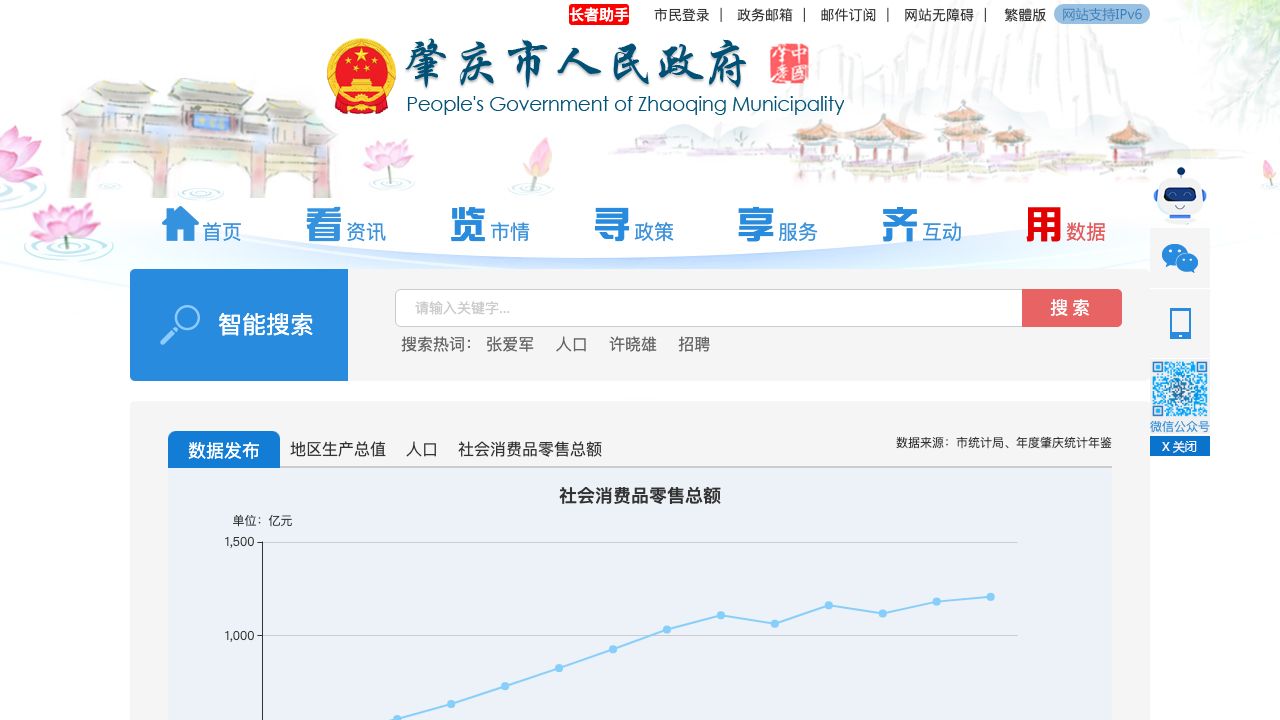The width and height of the screenshot is (1280, 720).
Task: Click the national emblem logo
Action: 361,76
